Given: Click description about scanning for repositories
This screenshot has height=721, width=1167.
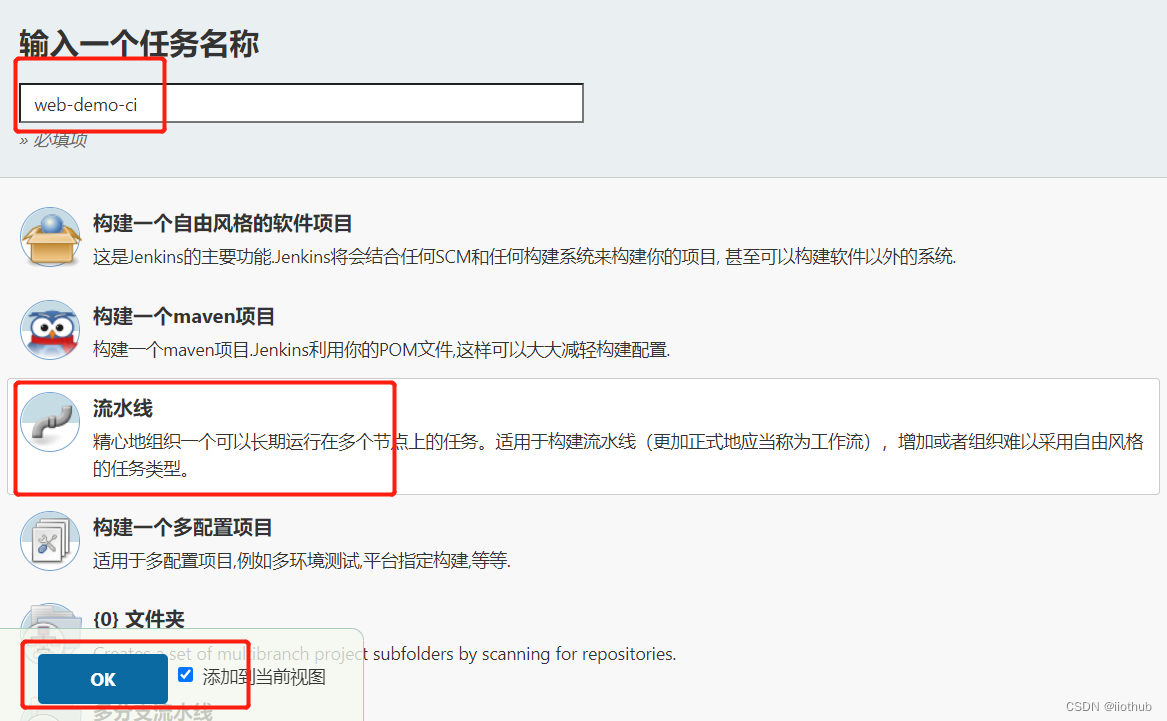Looking at the screenshot, I should (x=385, y=654).
